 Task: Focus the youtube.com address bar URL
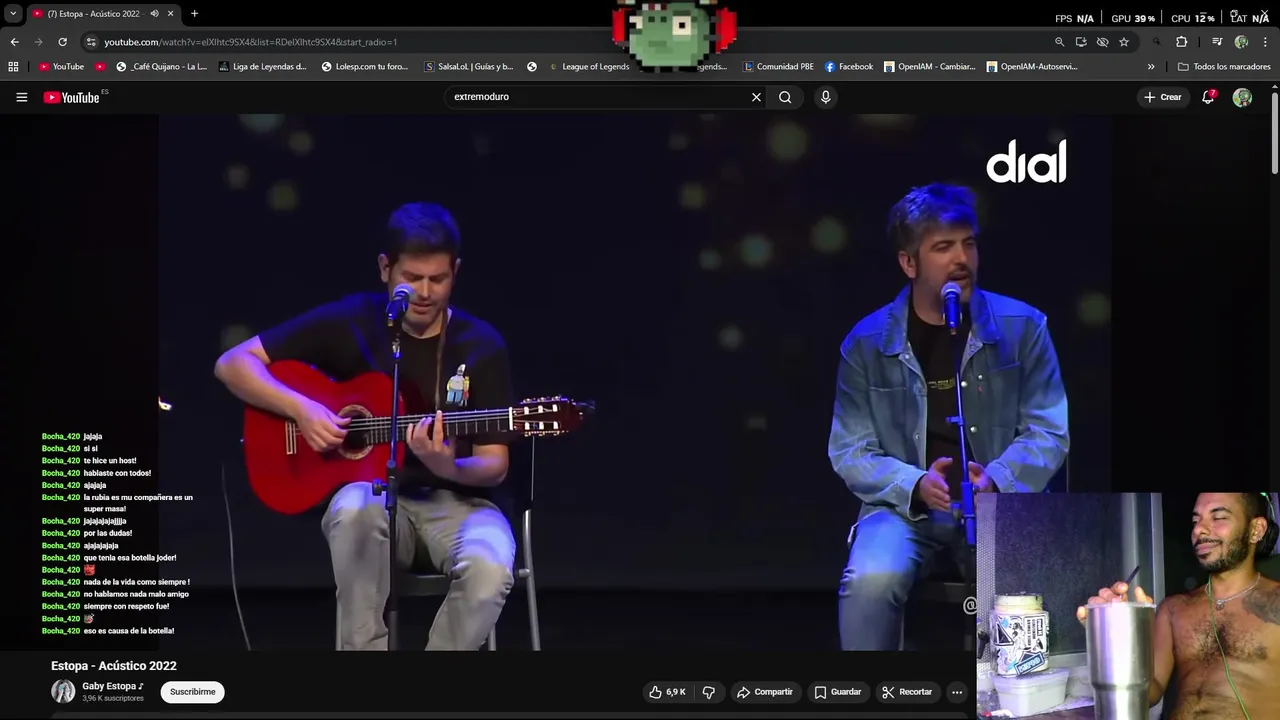251,42
